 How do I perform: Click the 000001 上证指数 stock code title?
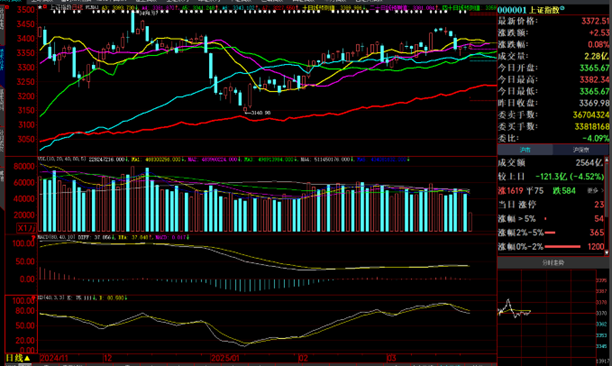click(x=528, y=10)
